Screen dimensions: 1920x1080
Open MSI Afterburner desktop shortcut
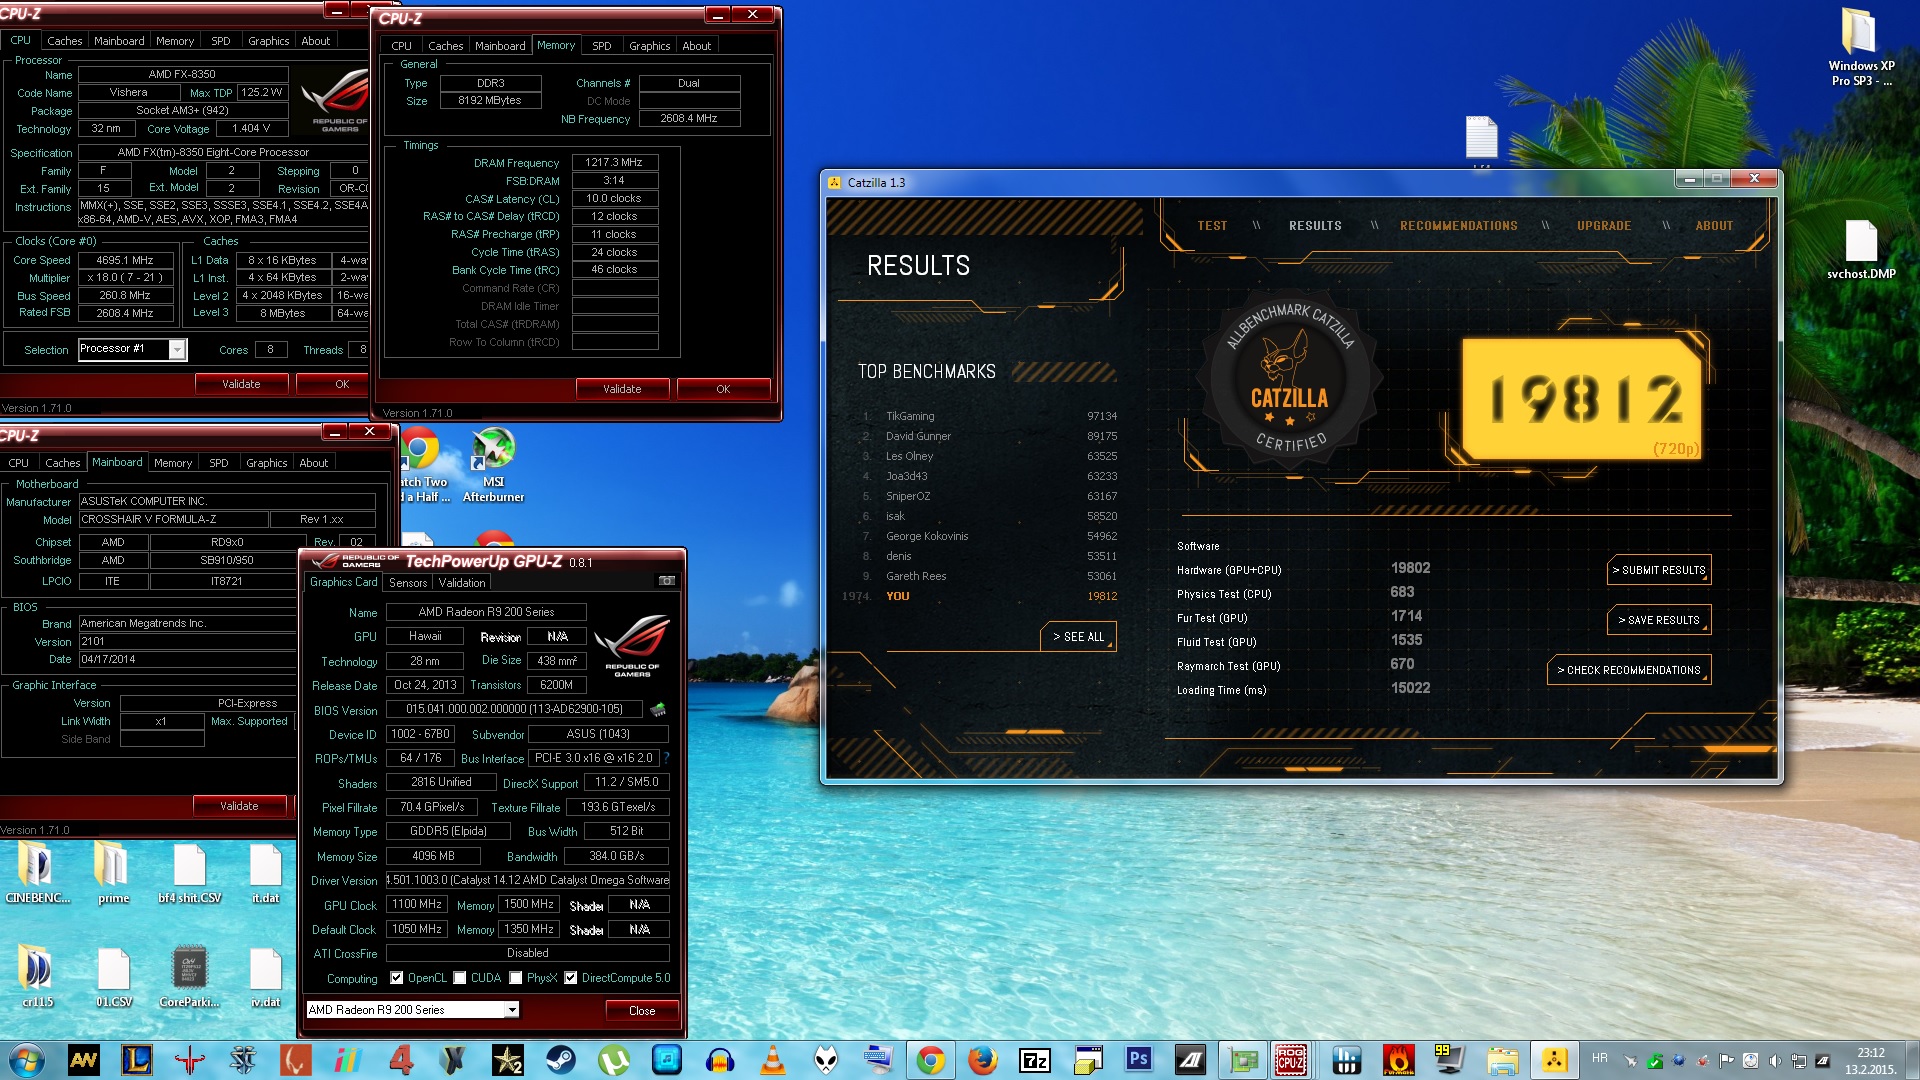coord(493,465)
